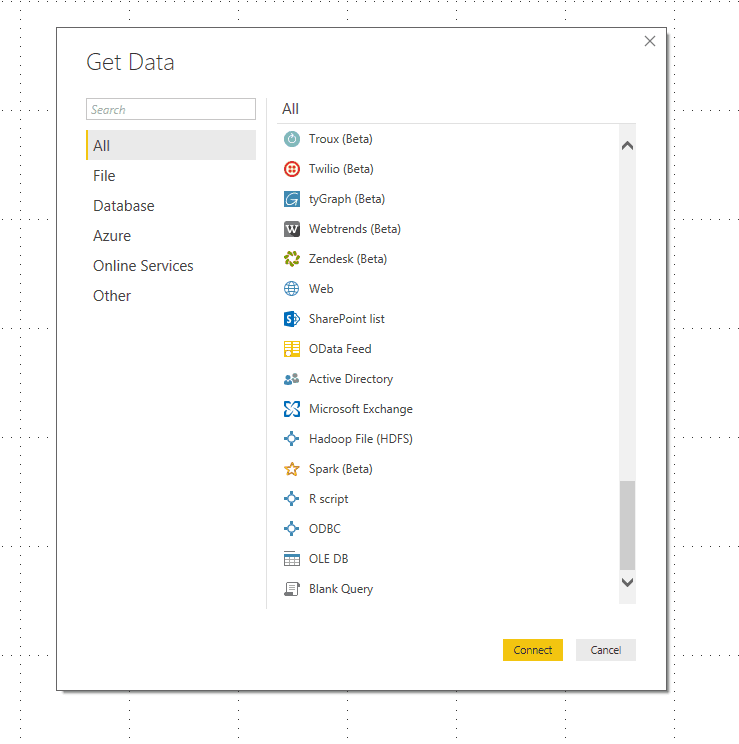This screenshot has height=744, width=739.
Task: Click the ODBC connector icon
Action: tap(291, 529)
